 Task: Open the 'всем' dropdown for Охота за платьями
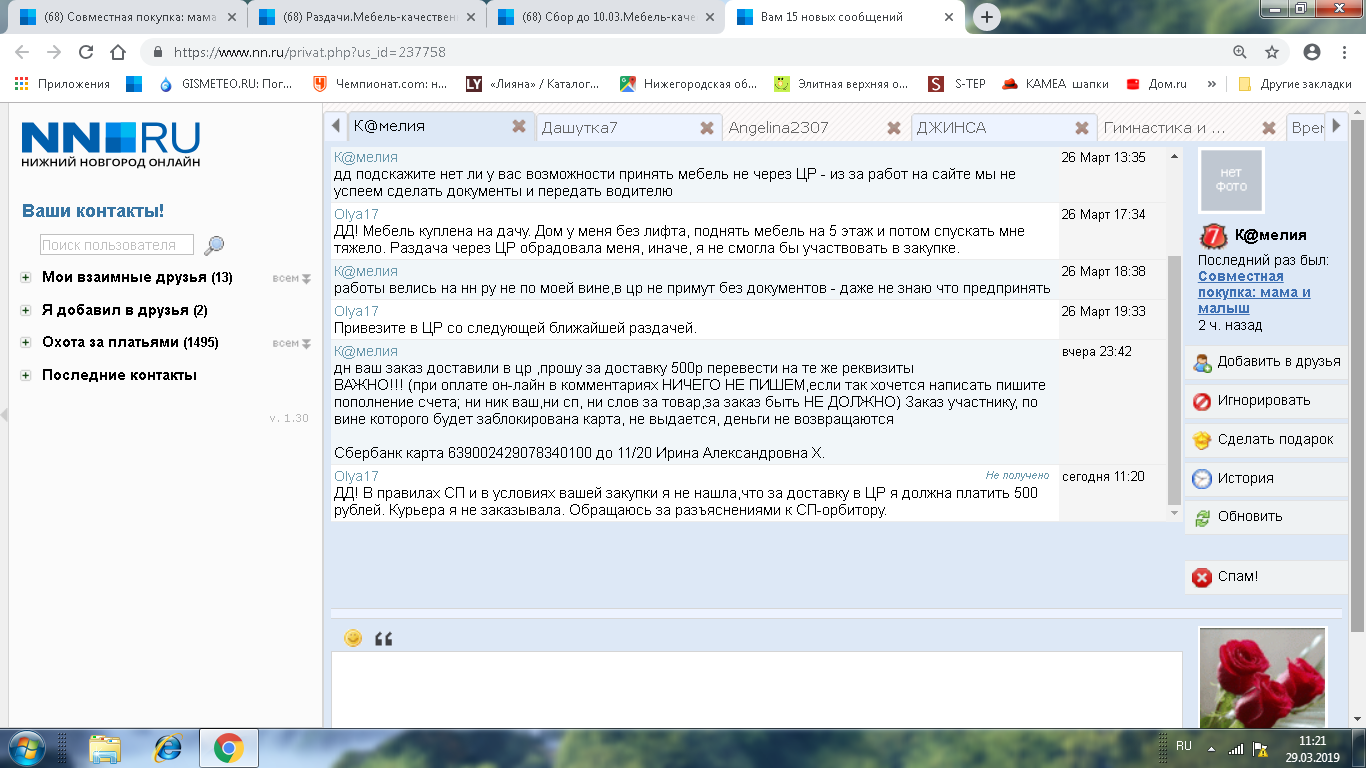[x=292, y=343]
